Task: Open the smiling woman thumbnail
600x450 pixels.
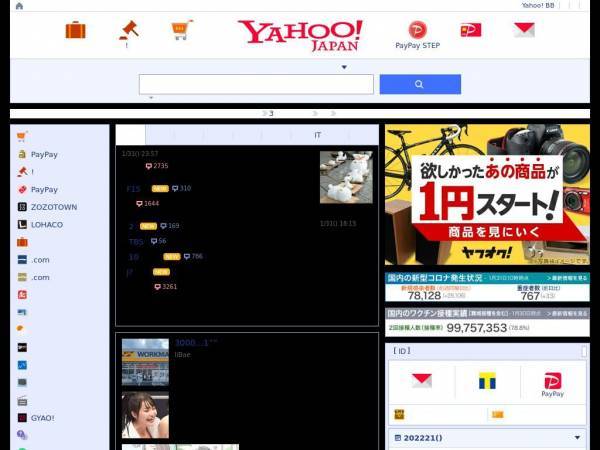Action: (145, 415)
